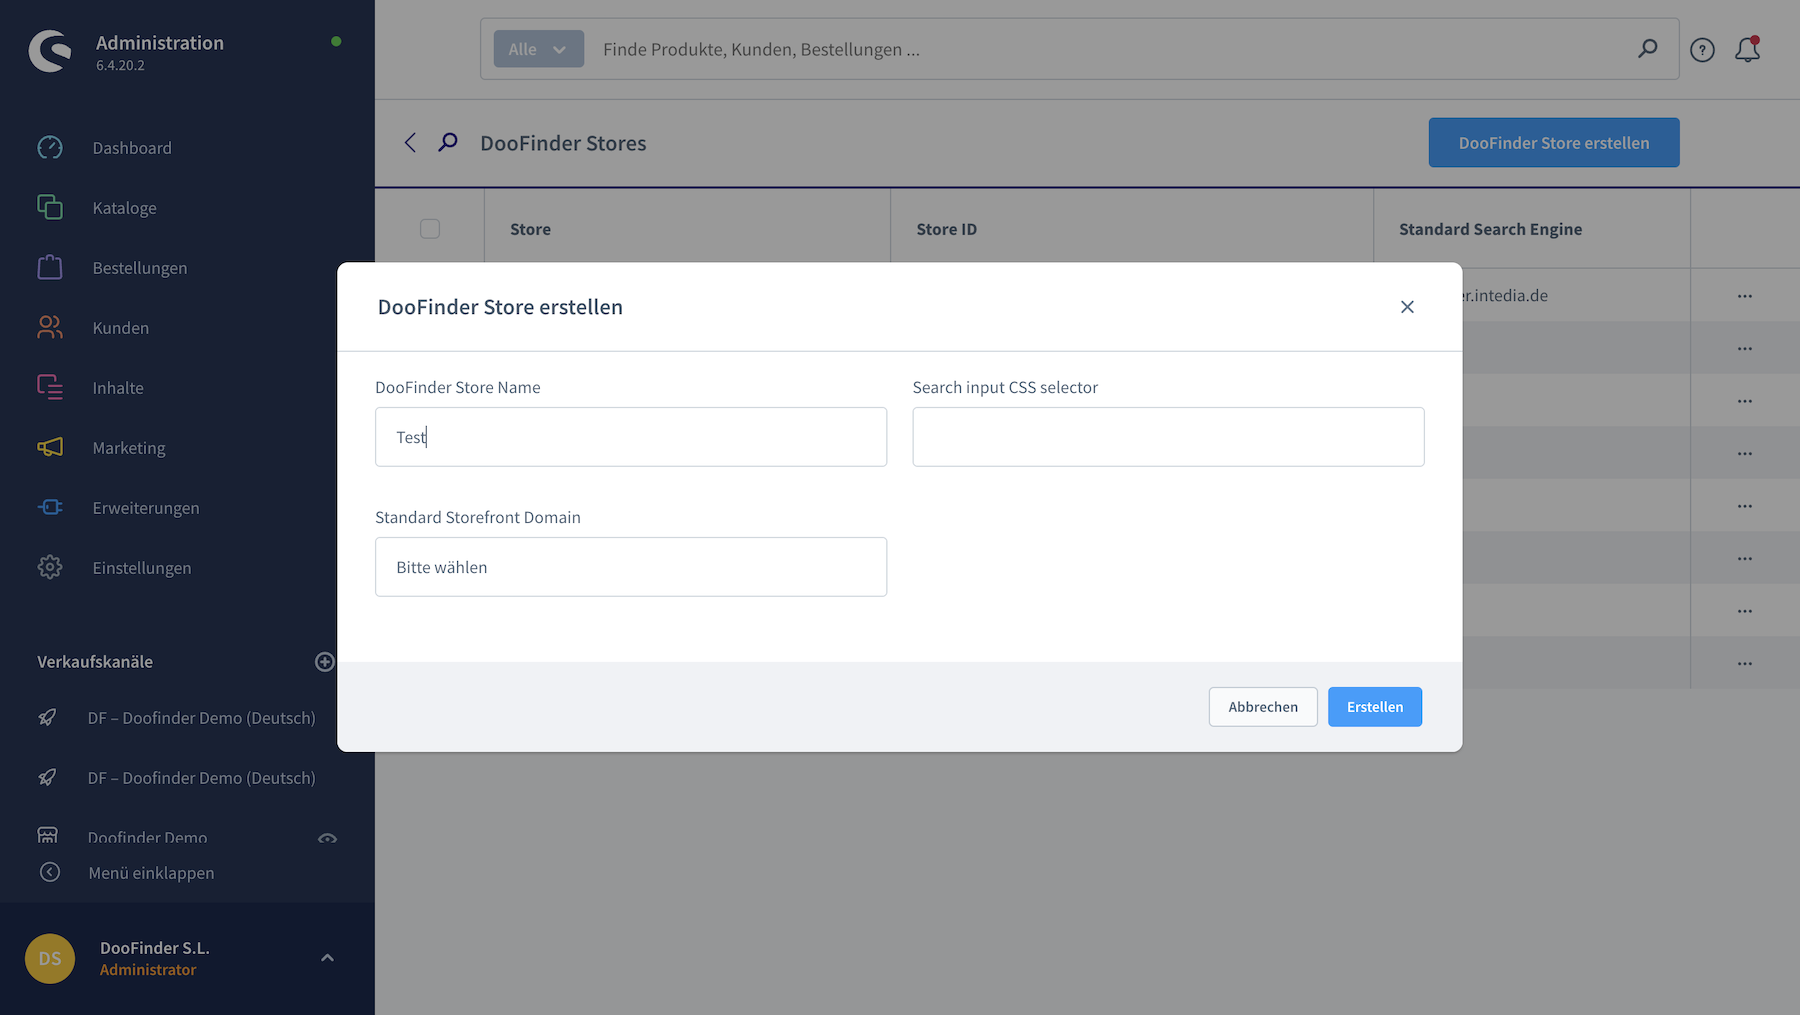This screenshot has width=1800, height=1015.
Task: Click the Store ID column header
Action: [946, 229]
